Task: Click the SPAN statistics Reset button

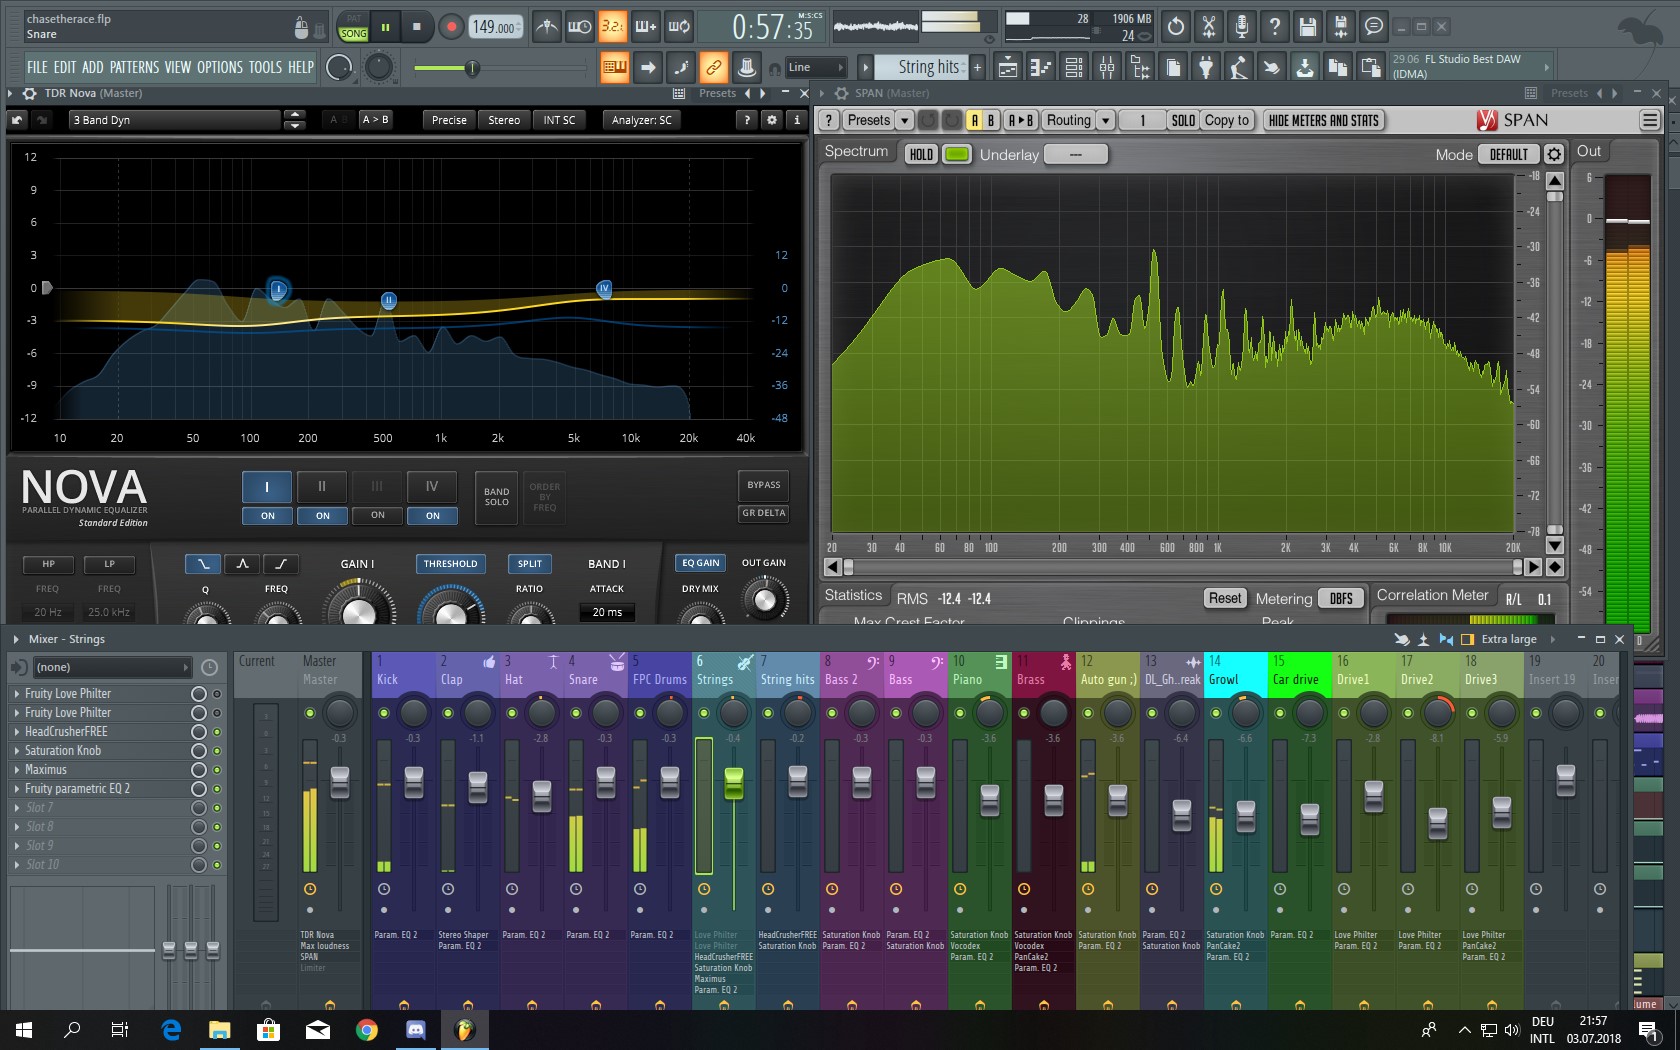Action: coord(1225,598)
